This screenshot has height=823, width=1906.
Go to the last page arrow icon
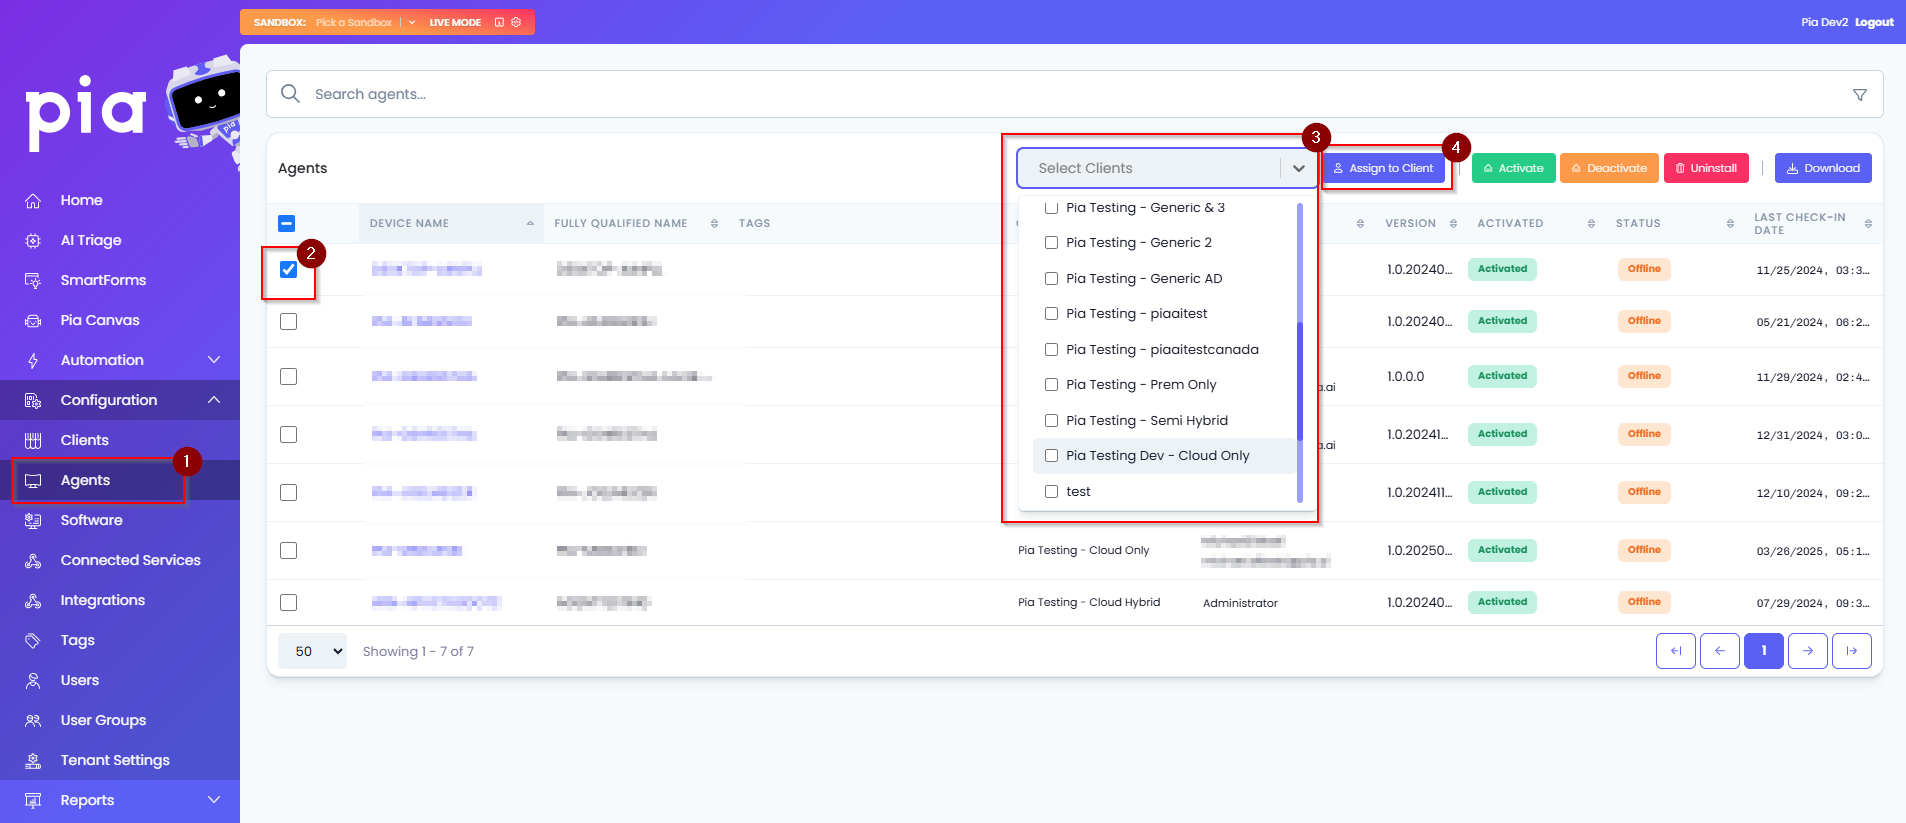[x=1851, y=651]
